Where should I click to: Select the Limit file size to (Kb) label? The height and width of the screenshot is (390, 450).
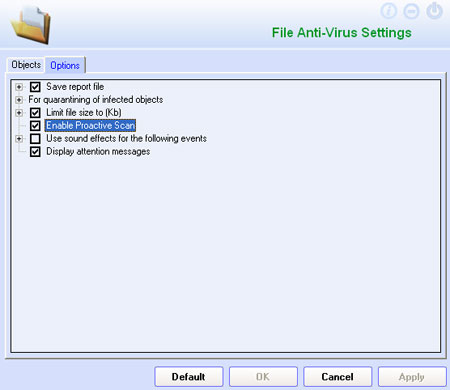(x=84, y=113)
